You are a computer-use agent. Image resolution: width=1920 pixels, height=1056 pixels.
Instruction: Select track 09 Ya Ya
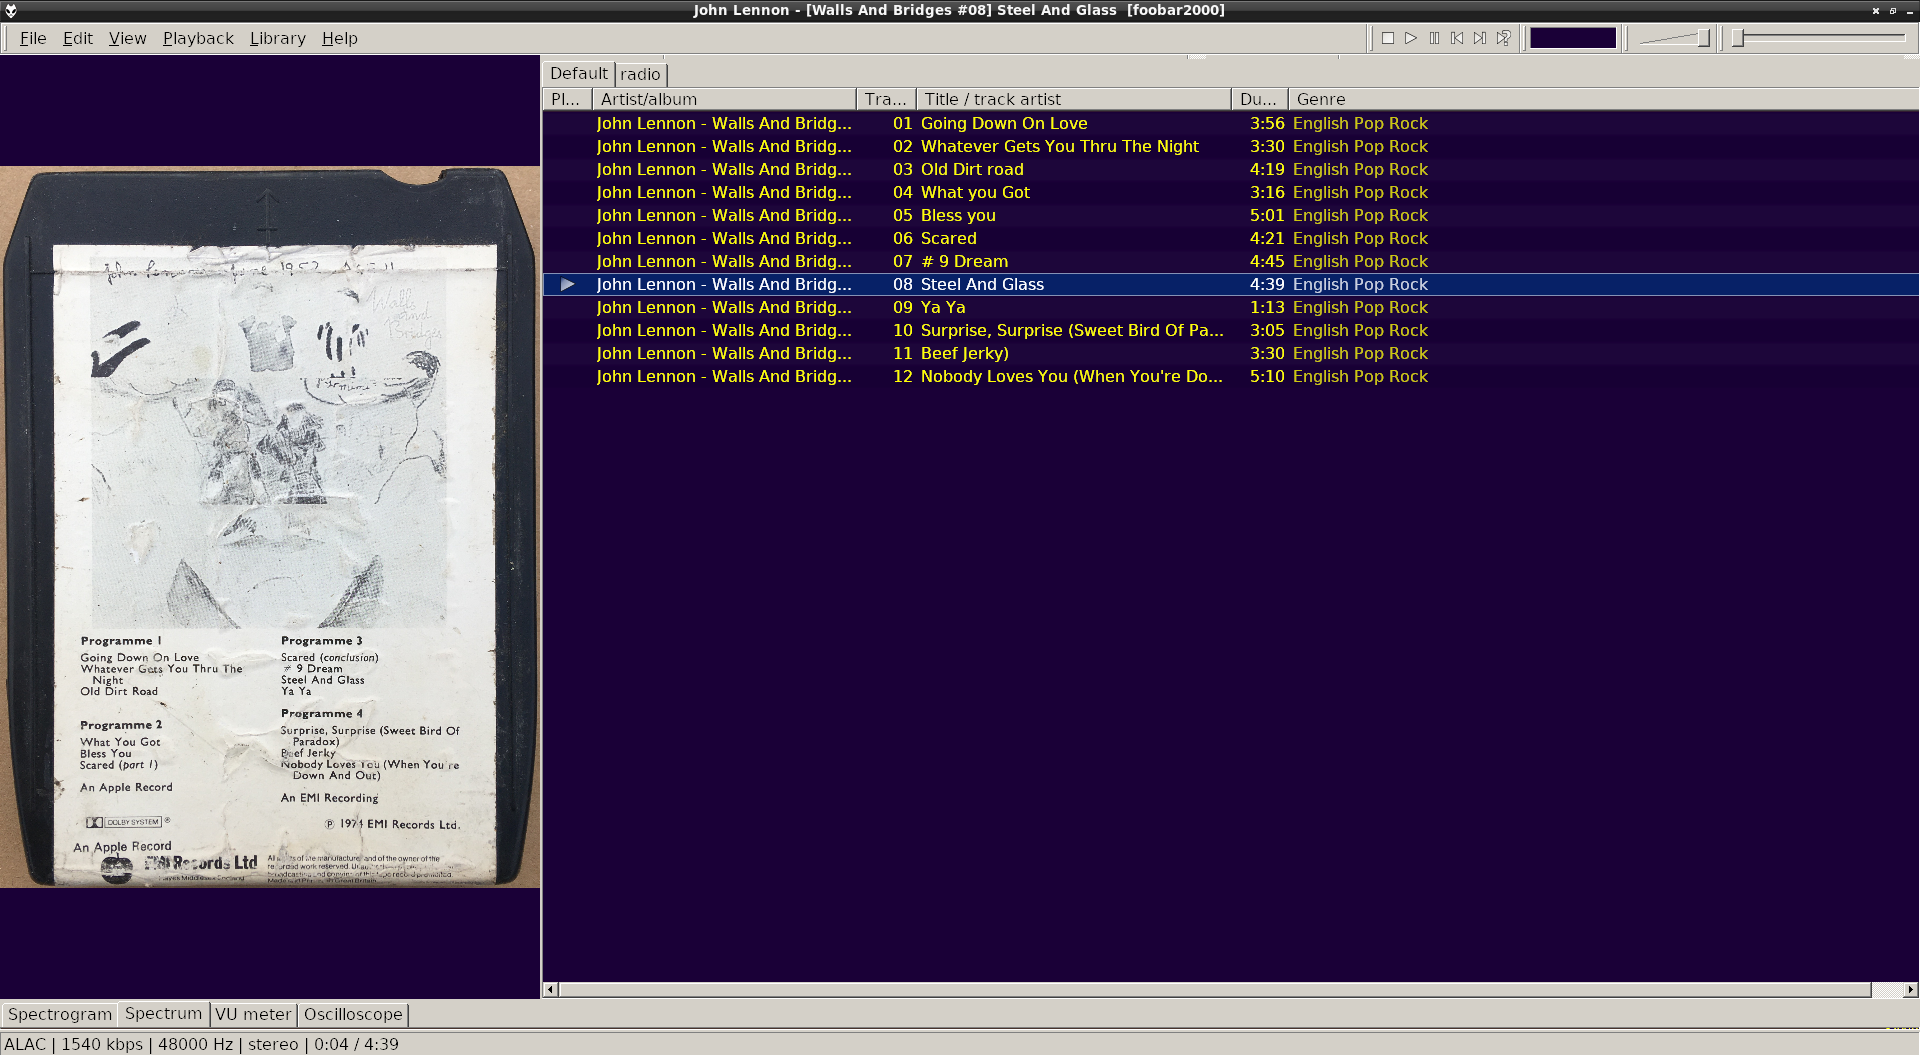click(1230, 307)
